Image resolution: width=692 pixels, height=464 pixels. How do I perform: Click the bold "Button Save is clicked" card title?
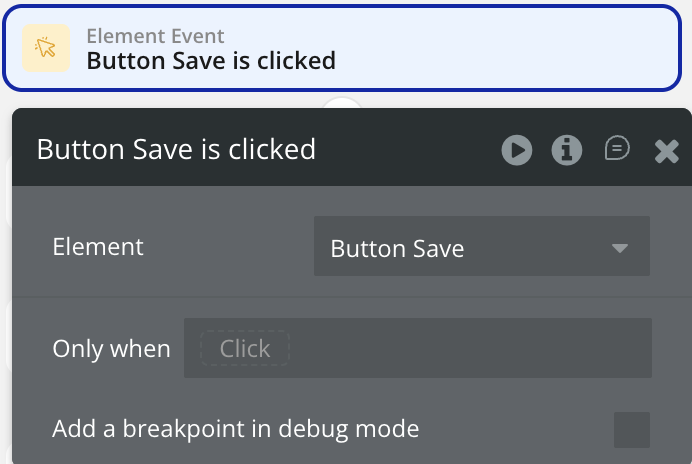(211, 61)
